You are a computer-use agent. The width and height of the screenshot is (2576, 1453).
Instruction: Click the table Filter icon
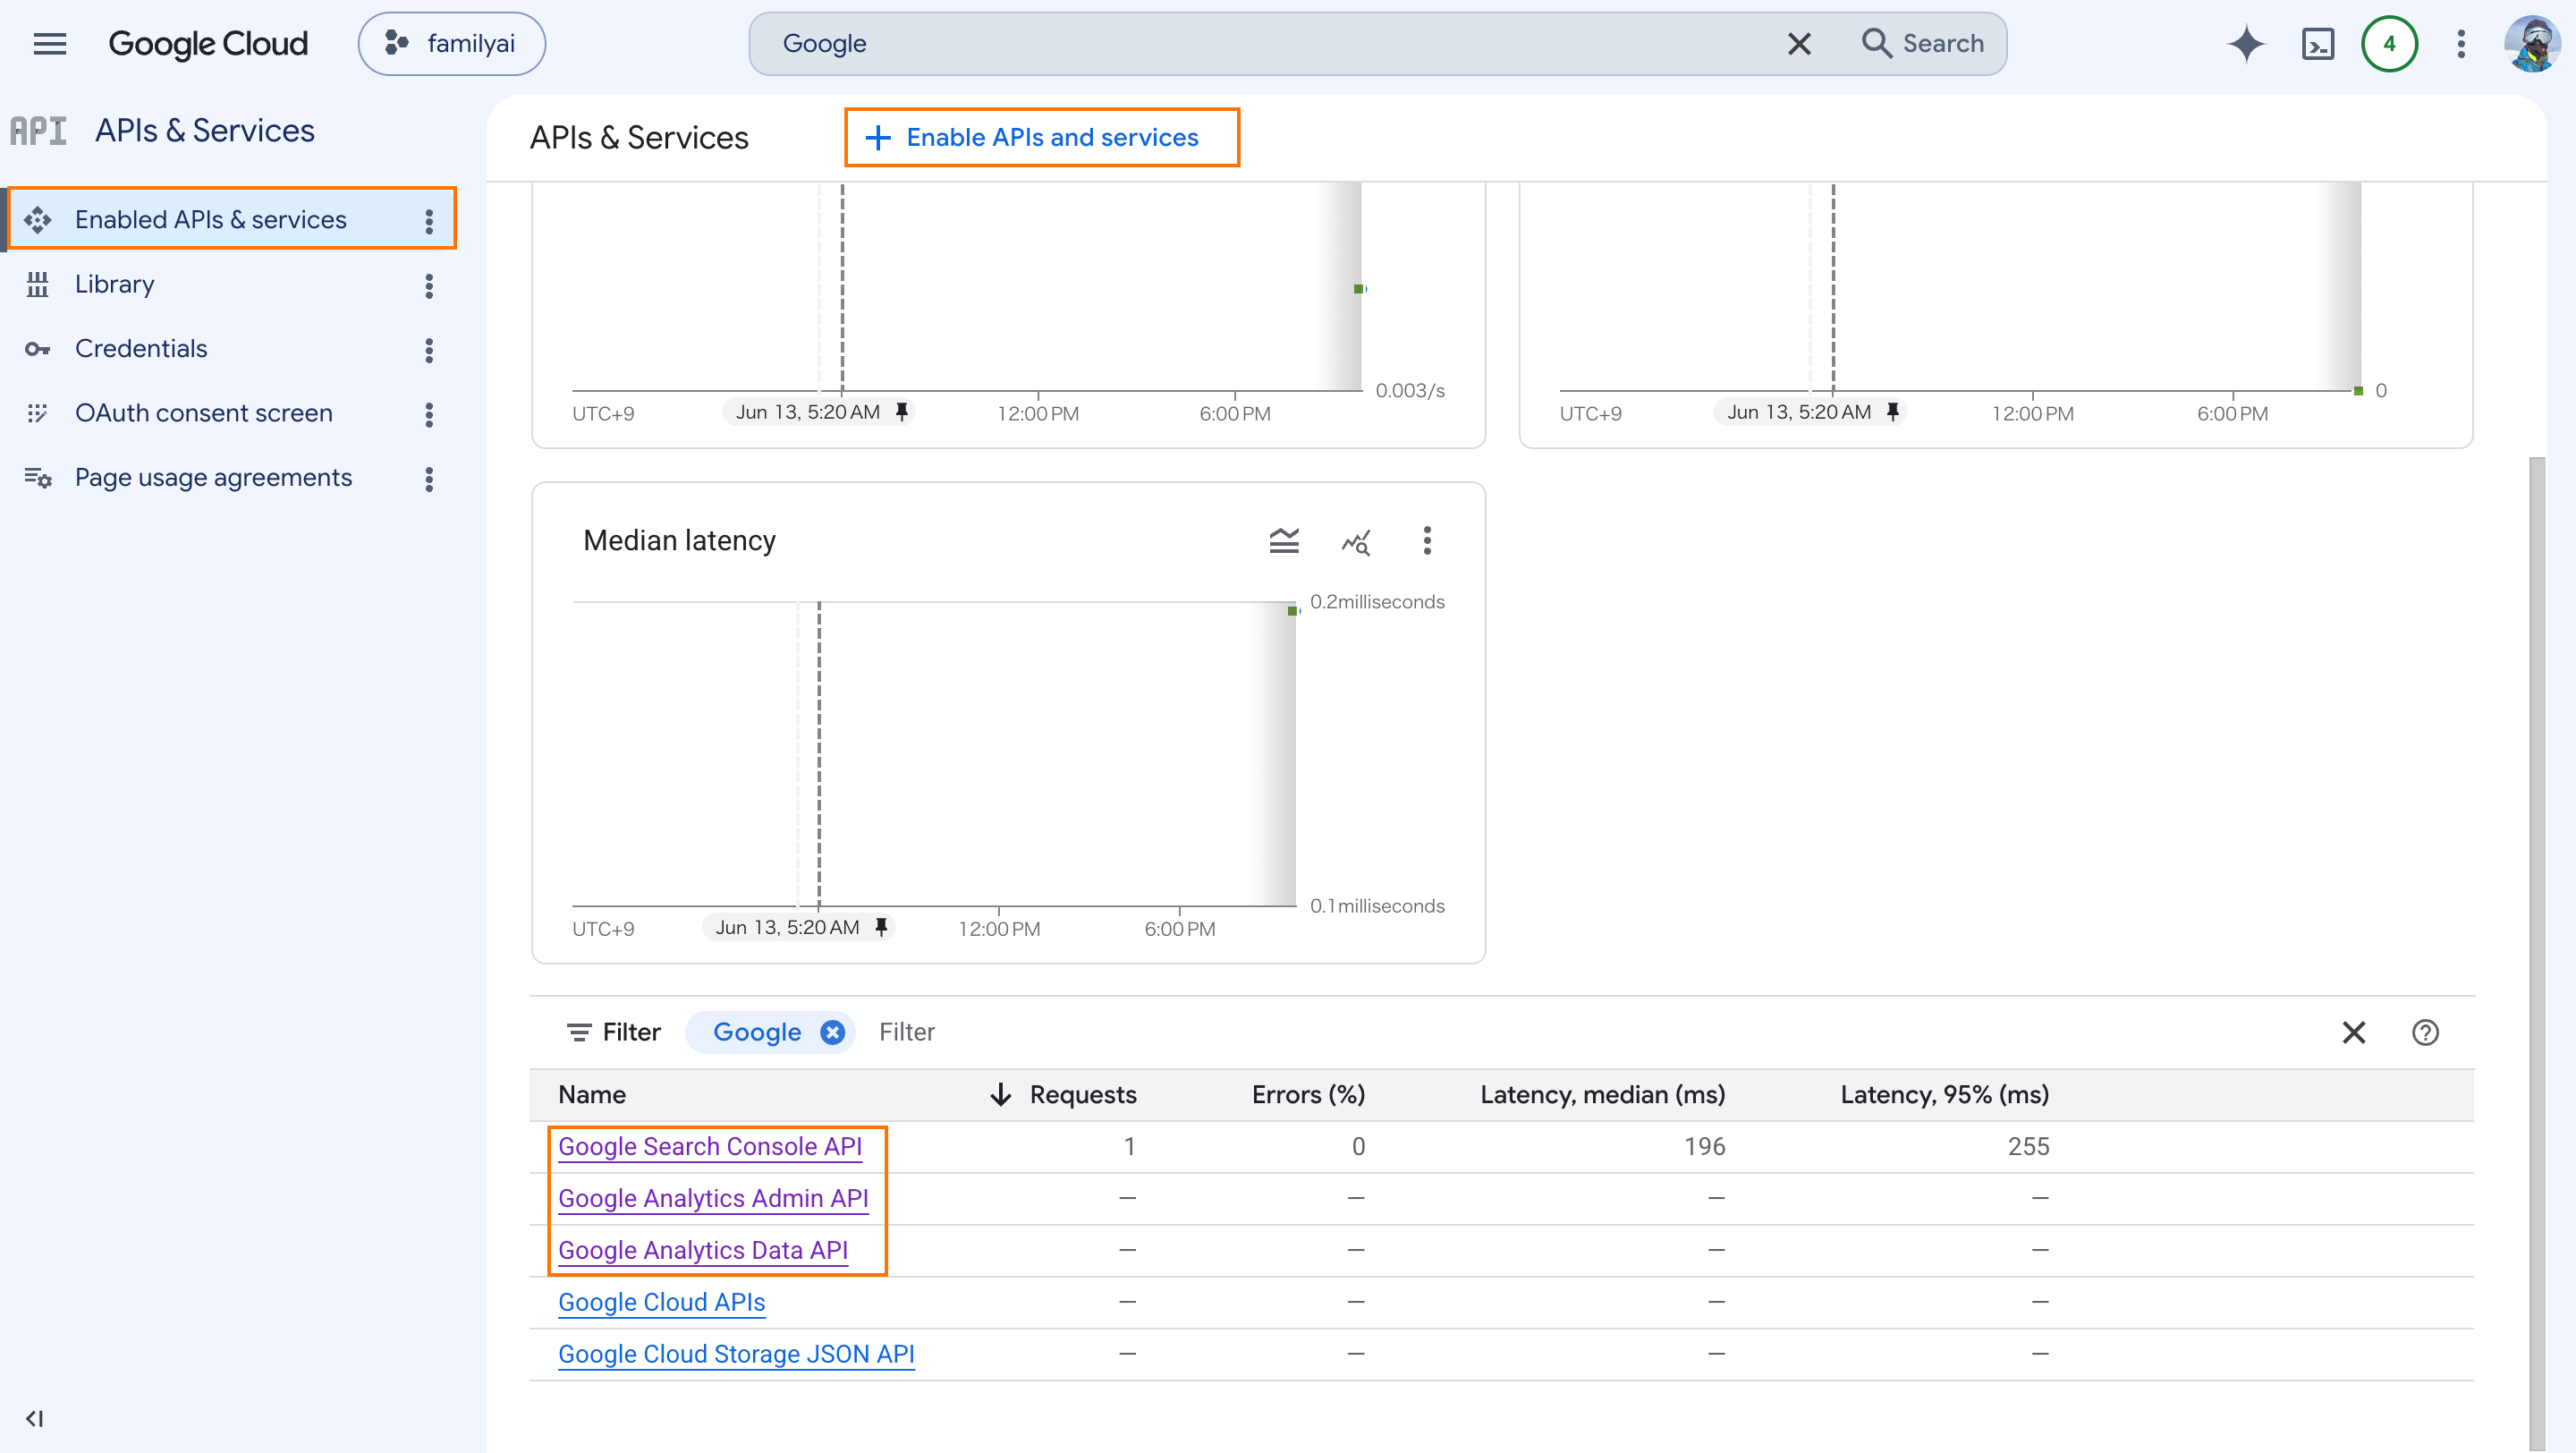(x=578, y=1032)
